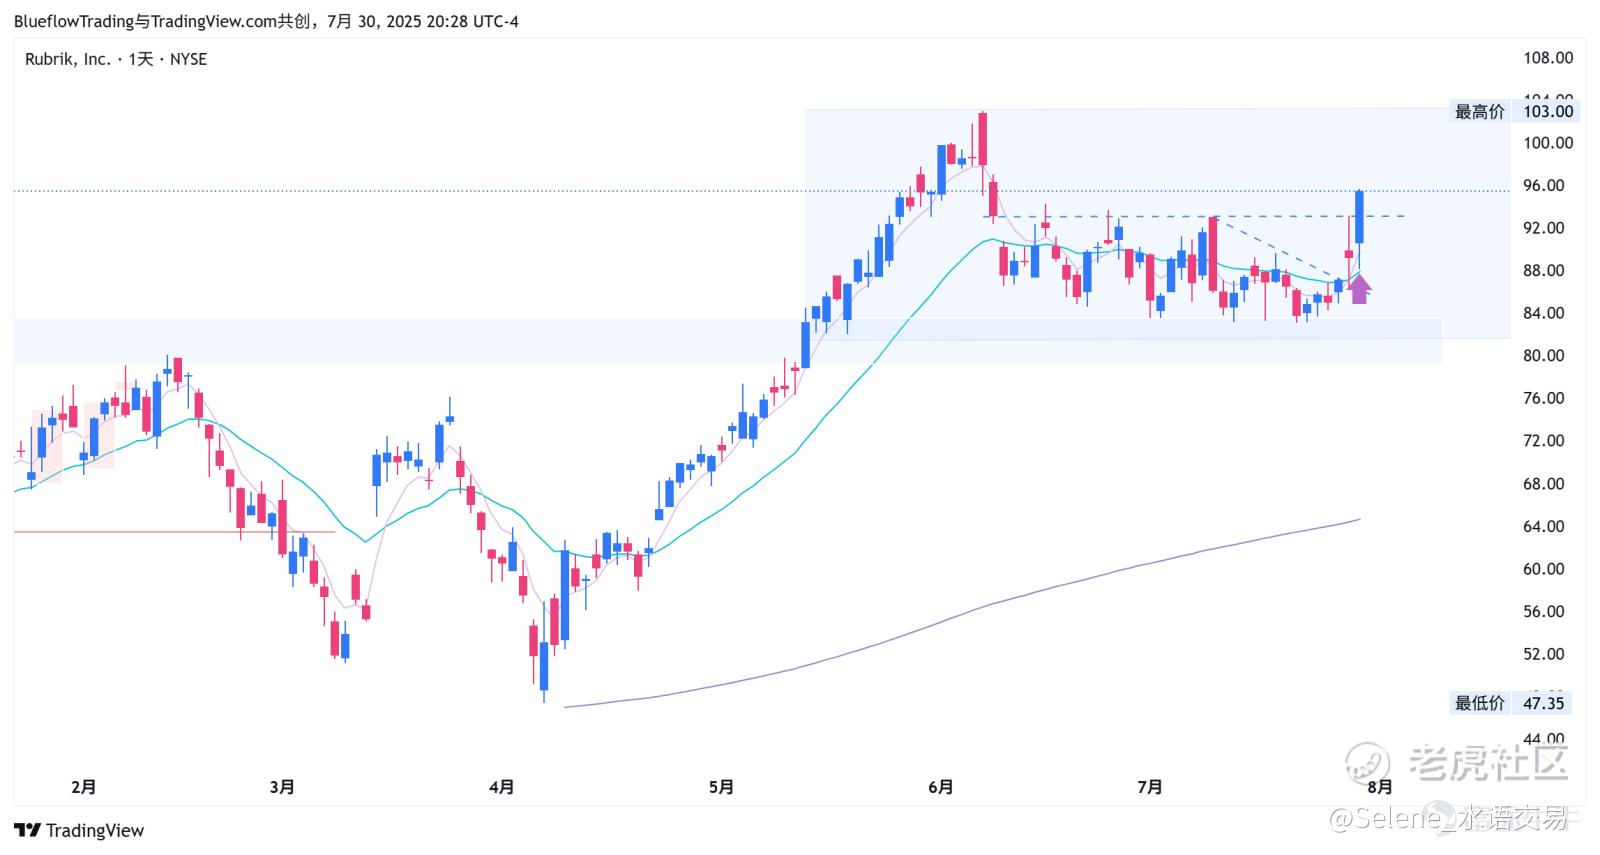Click the 100.00 price axis label
Viewport: 1600px width, 855px height.
coord(1548,143)
